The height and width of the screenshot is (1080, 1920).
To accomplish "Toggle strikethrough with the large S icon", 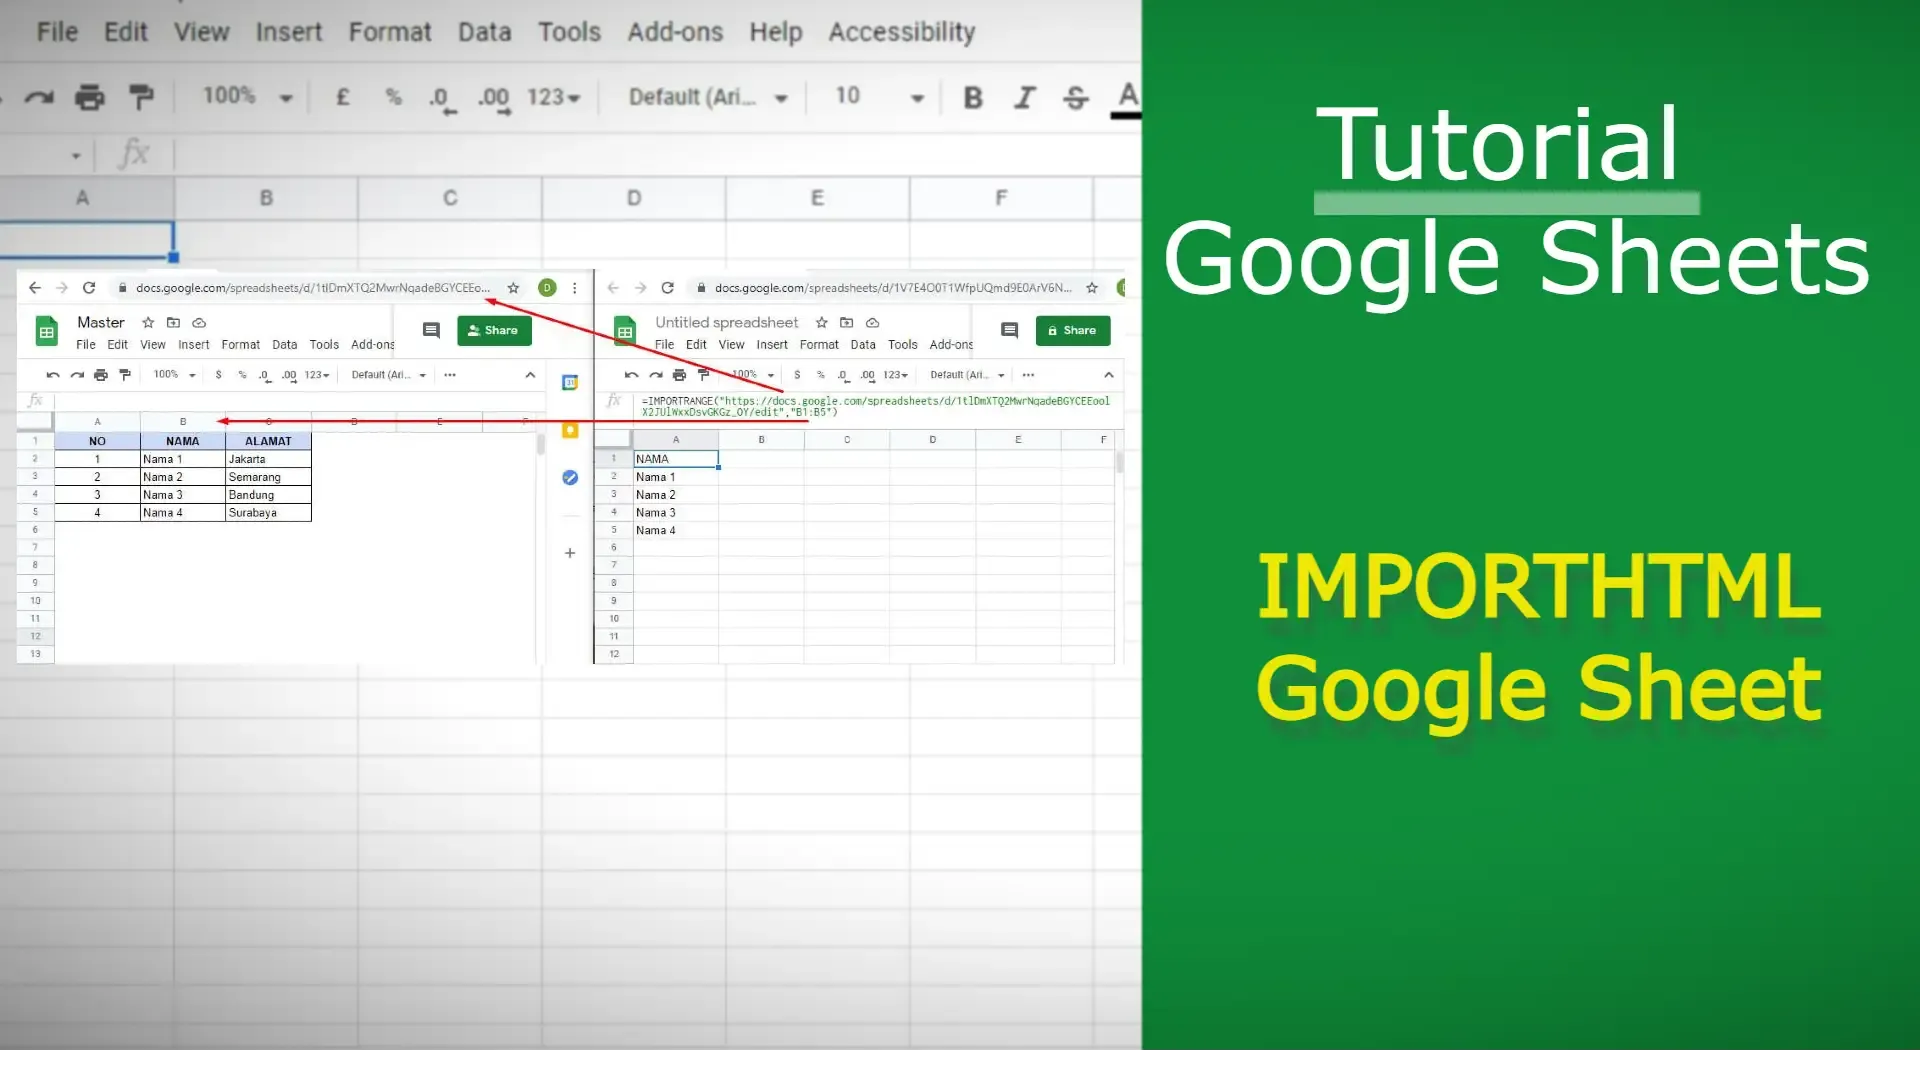I will pos(1075,97).
